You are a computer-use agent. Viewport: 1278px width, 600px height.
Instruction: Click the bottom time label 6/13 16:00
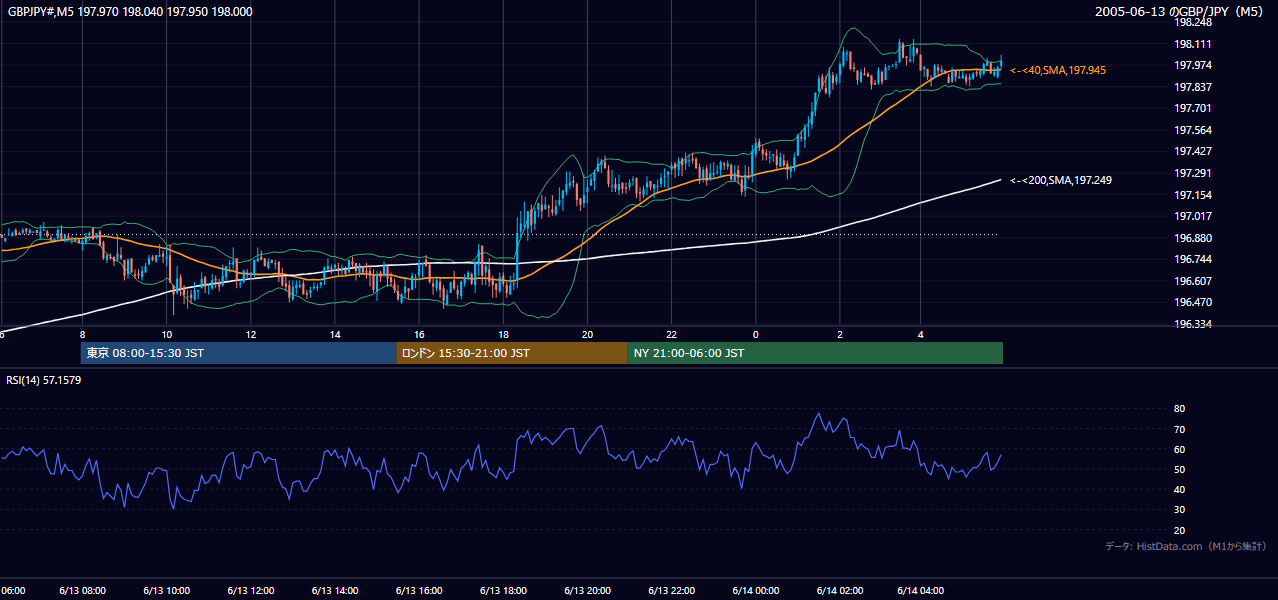point(419,591)
